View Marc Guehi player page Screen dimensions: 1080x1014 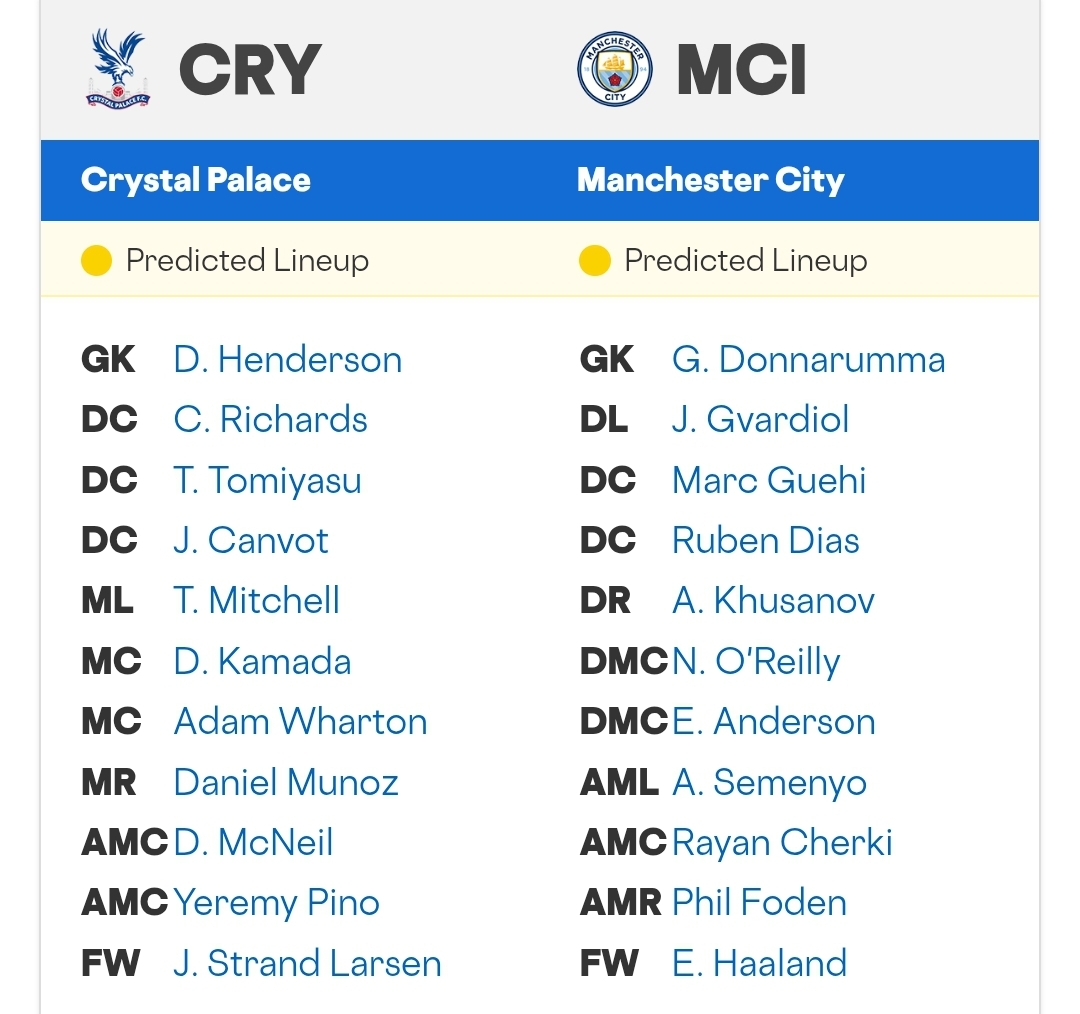coord(769,480)
